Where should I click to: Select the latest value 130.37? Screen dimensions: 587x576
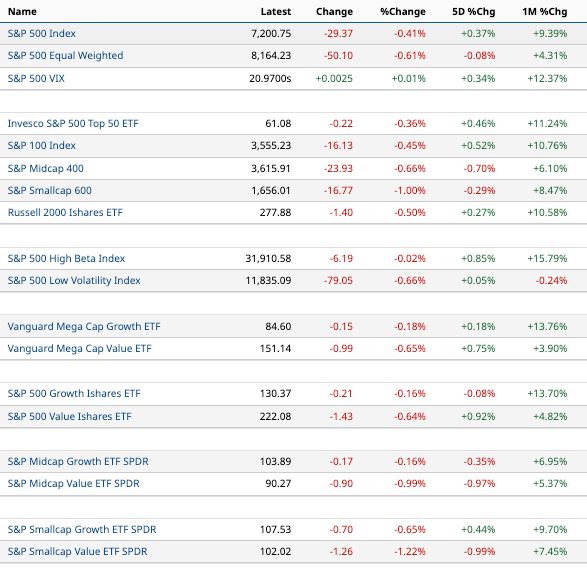[x=275, y=393]
